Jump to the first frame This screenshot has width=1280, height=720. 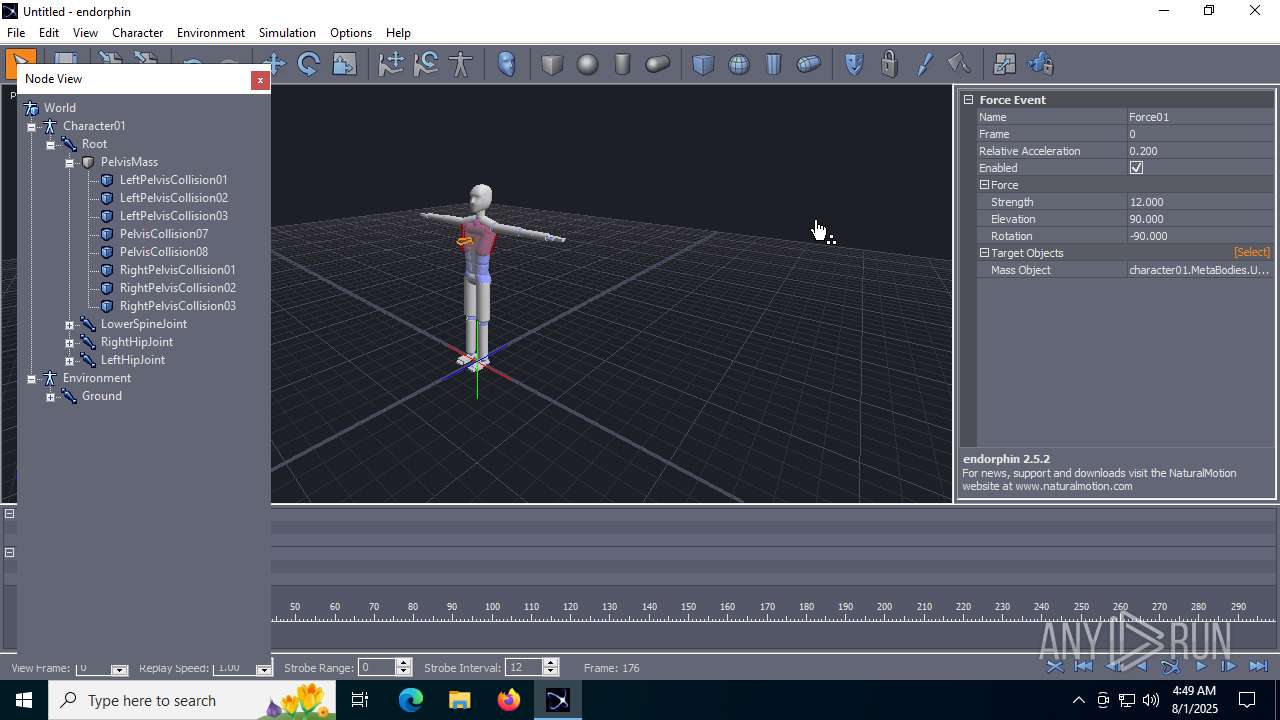1083,666
